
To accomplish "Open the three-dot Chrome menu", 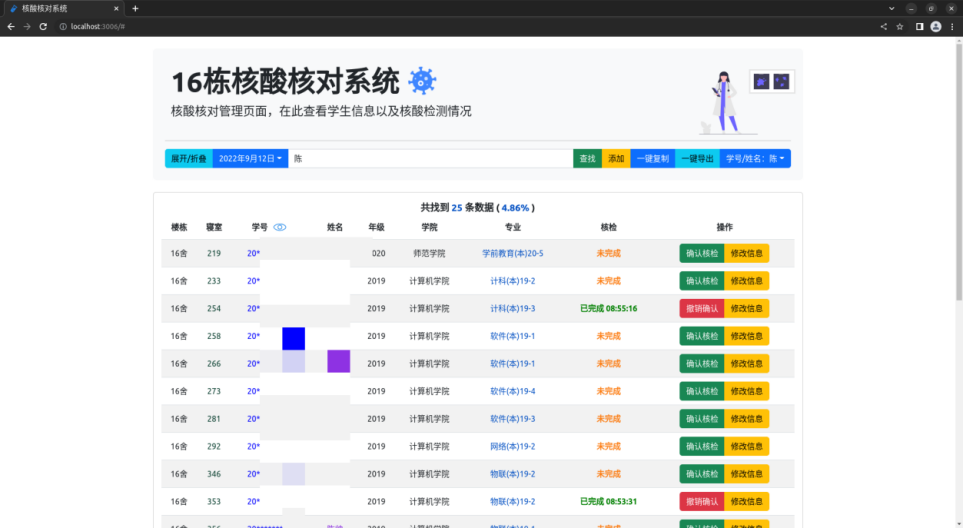I will pyautogui.click(x=952, y=26).
